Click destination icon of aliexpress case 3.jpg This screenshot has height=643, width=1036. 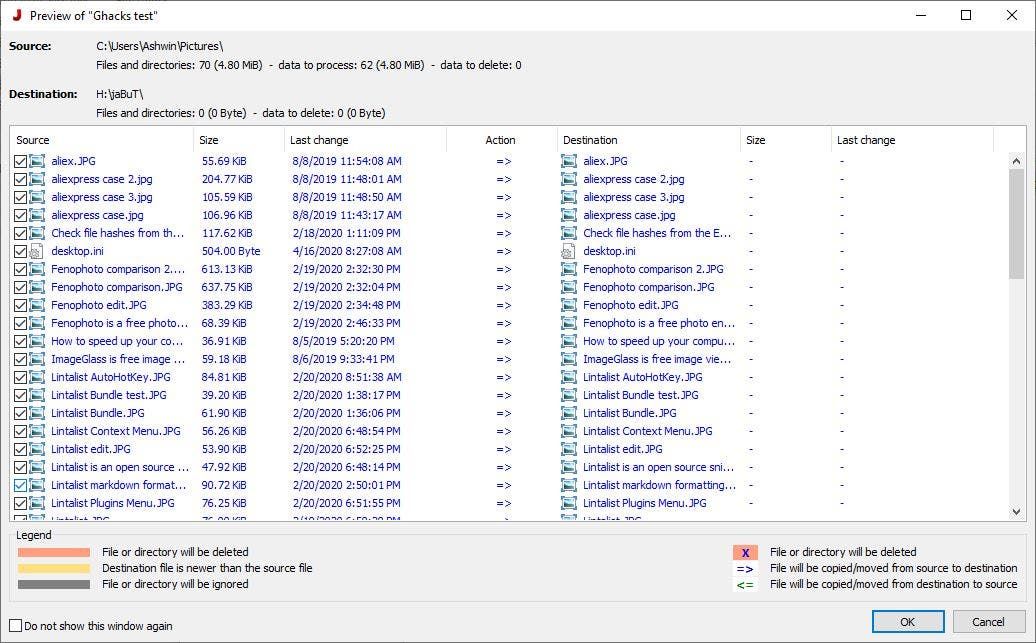(x=568, y=197)
